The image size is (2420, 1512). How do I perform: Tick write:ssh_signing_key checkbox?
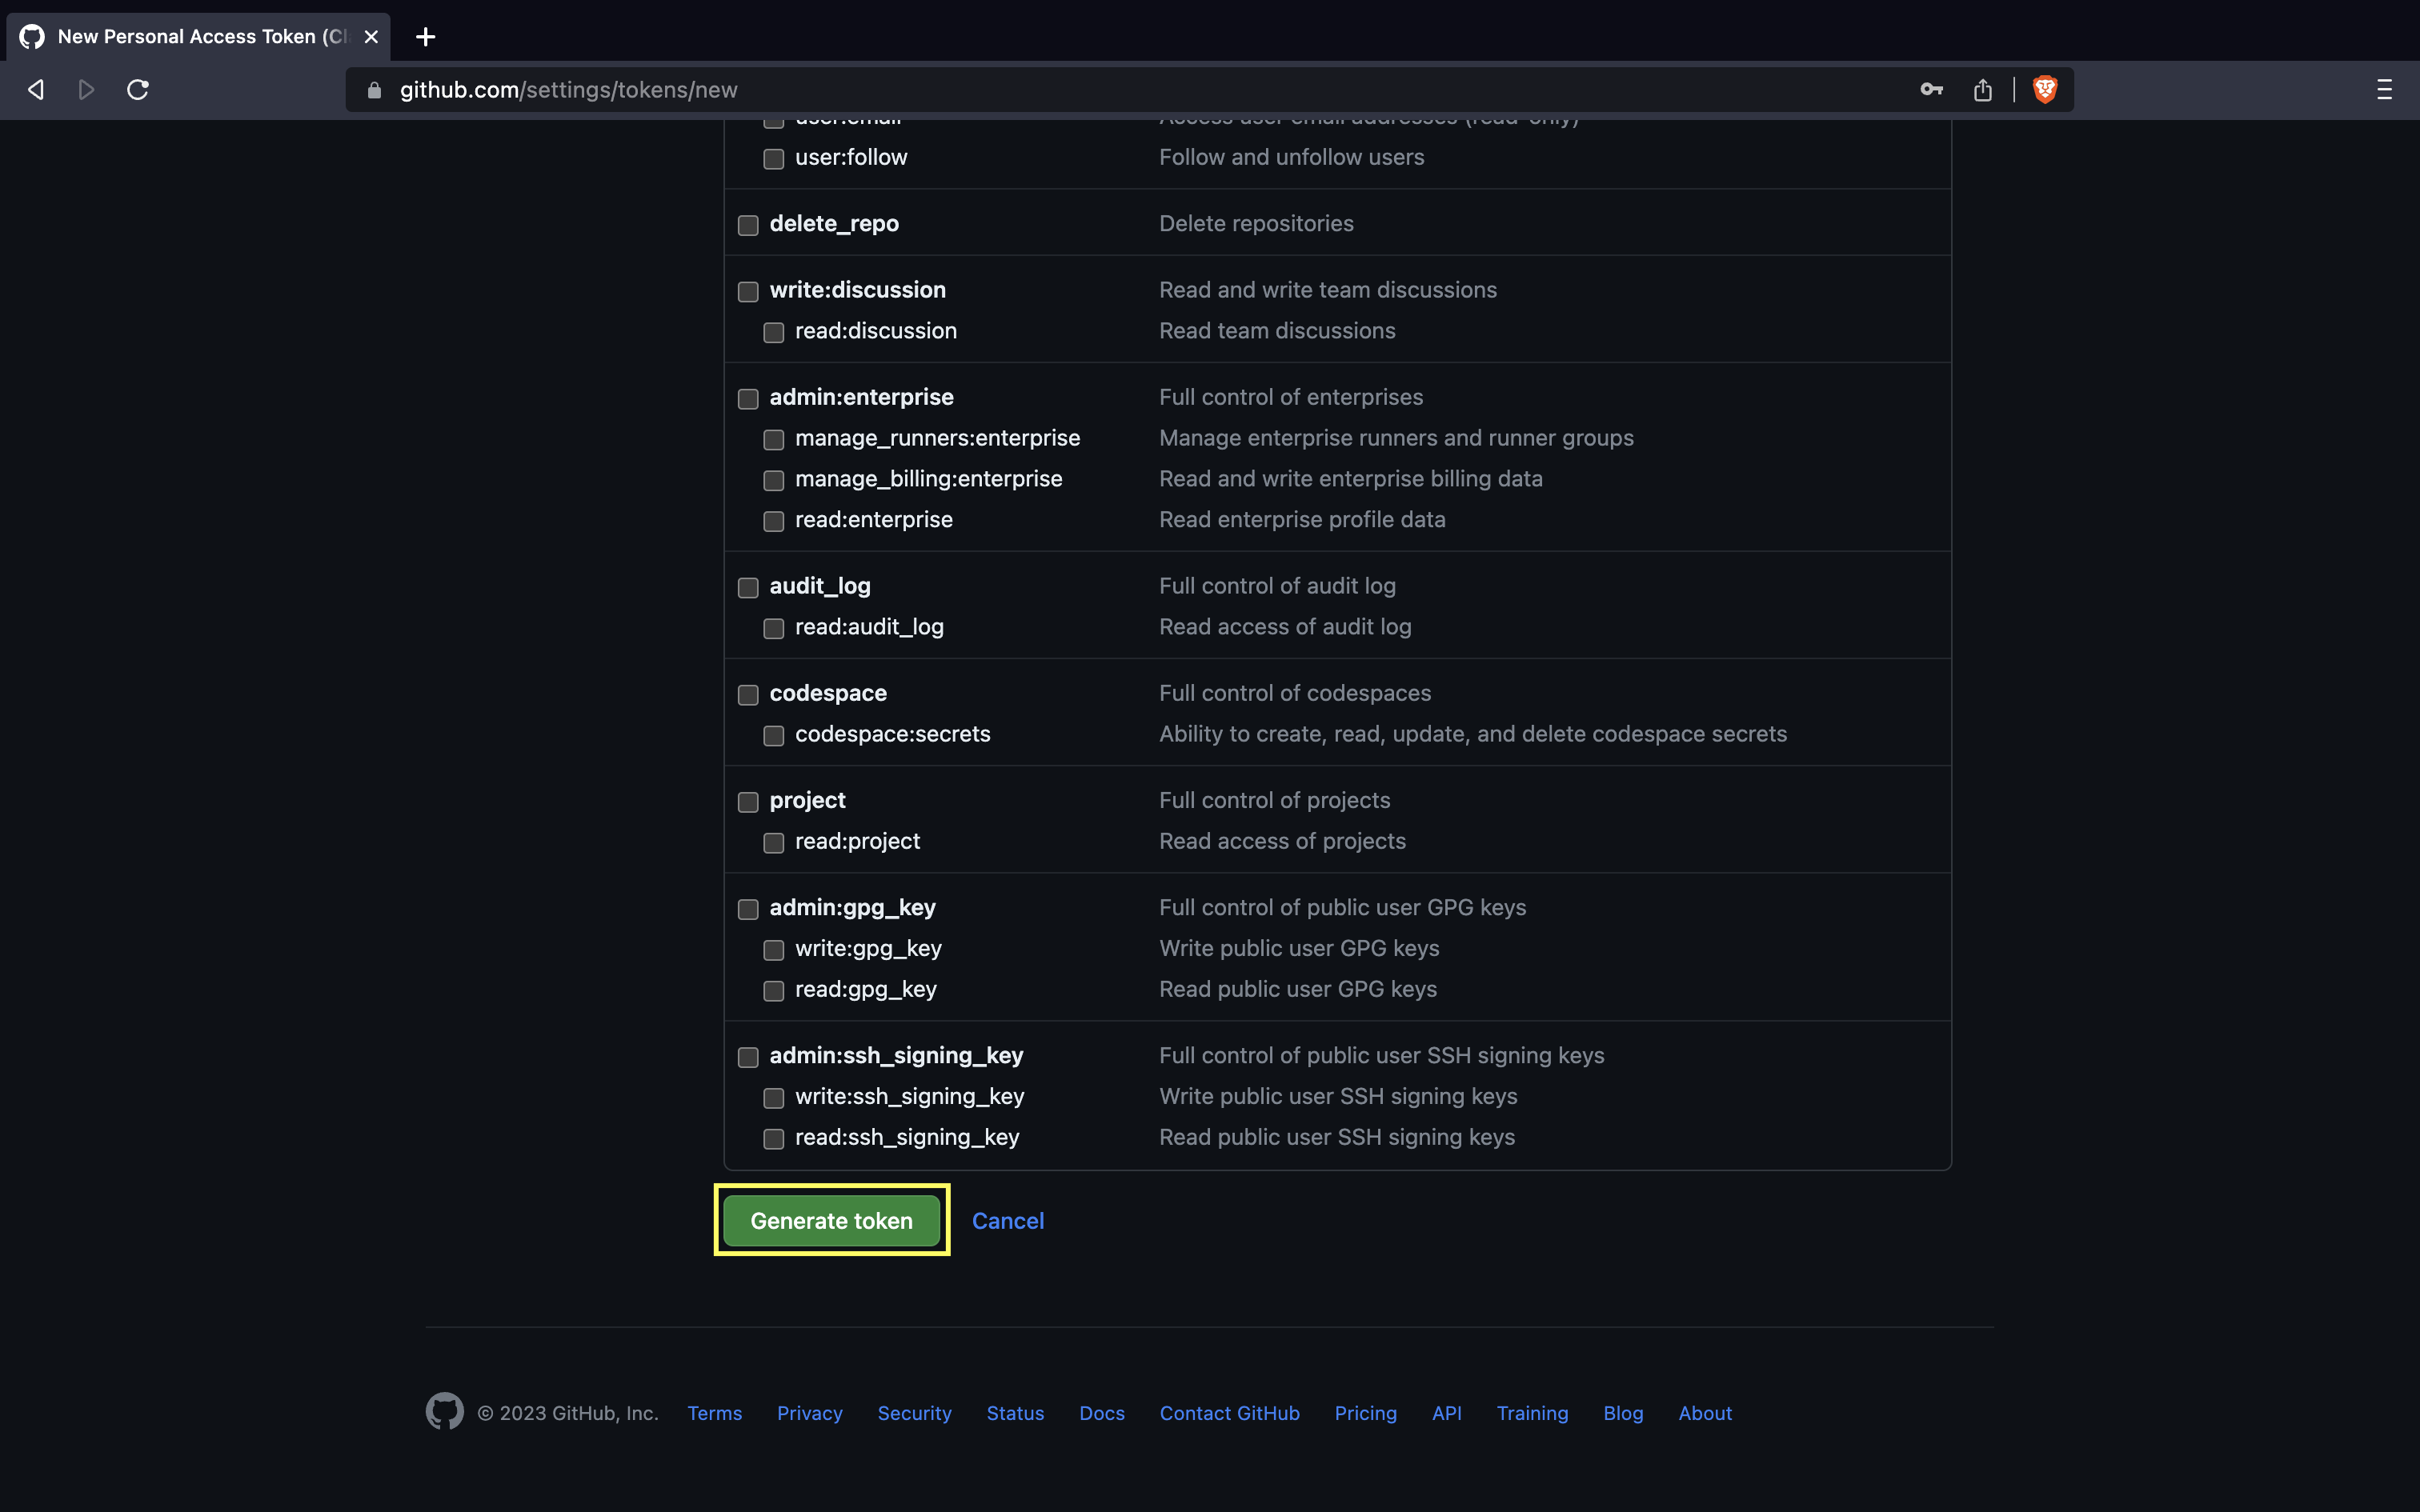pyautogui.click(x=774, y=1098)
